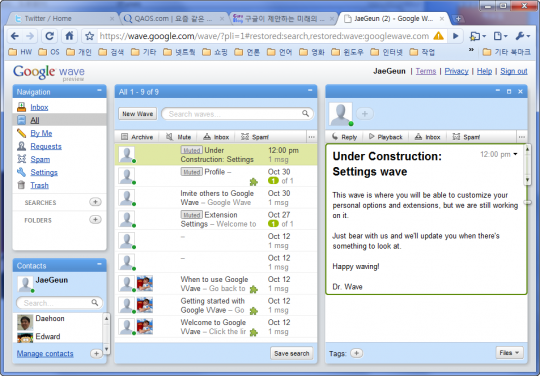Image resolution: width=540 pixels, height=376 pixels.
Task: Add a tag with the plus button
Action: [356, 353]
